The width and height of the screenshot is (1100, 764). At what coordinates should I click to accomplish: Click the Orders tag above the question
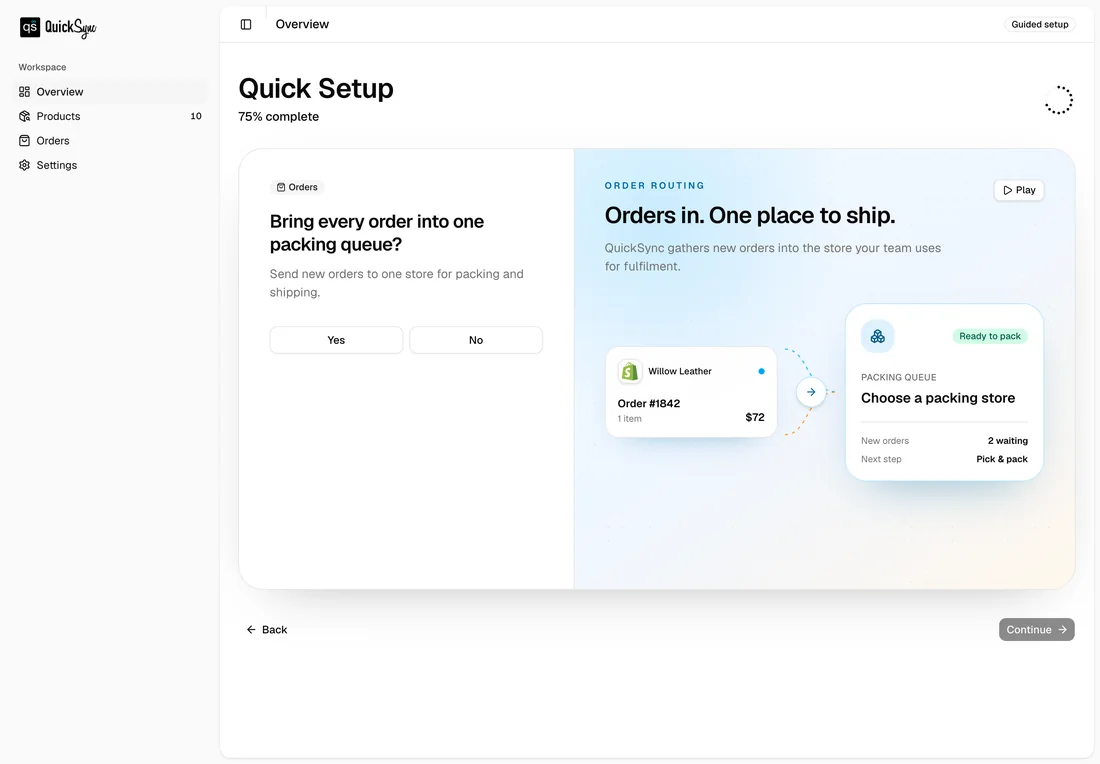(297, 187)
